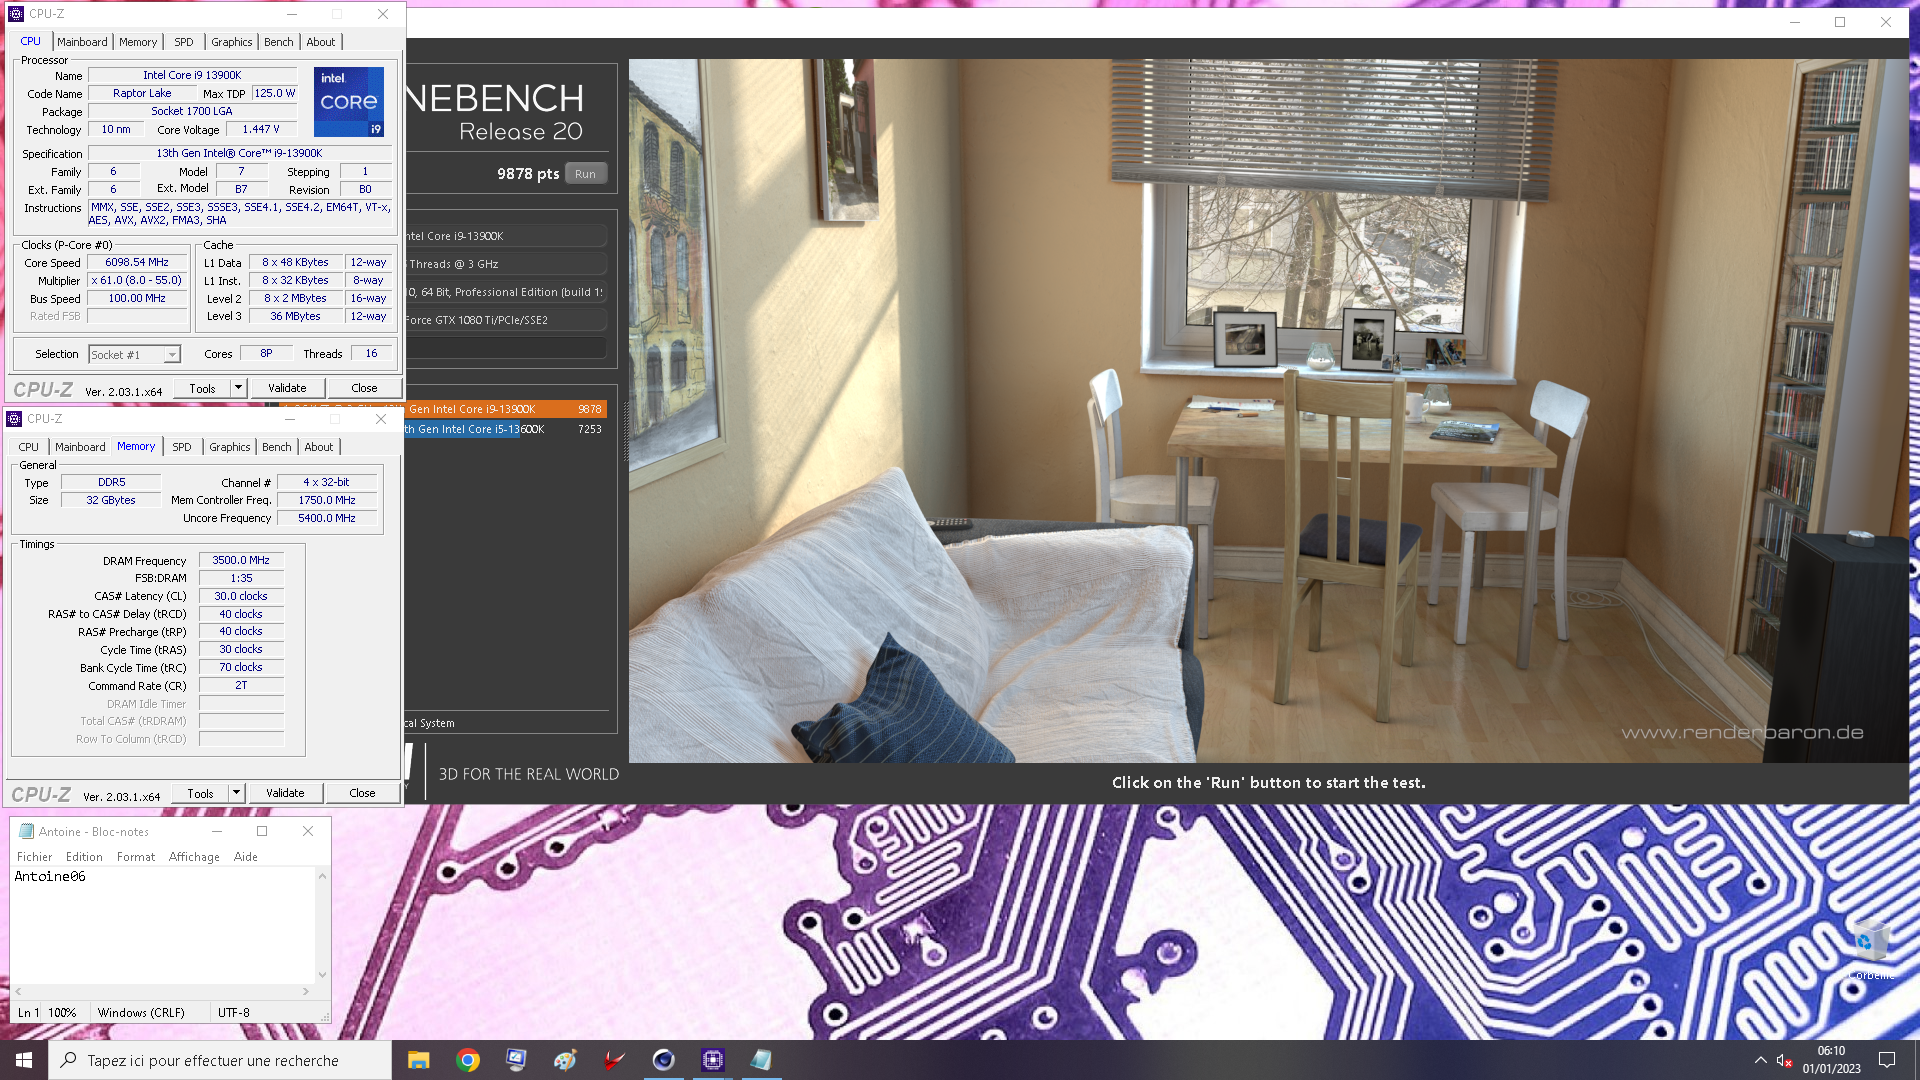Select the i5-13600K ranking row scoring 7253
This screenshot has width=1920, height=1080.
point(505,429)
